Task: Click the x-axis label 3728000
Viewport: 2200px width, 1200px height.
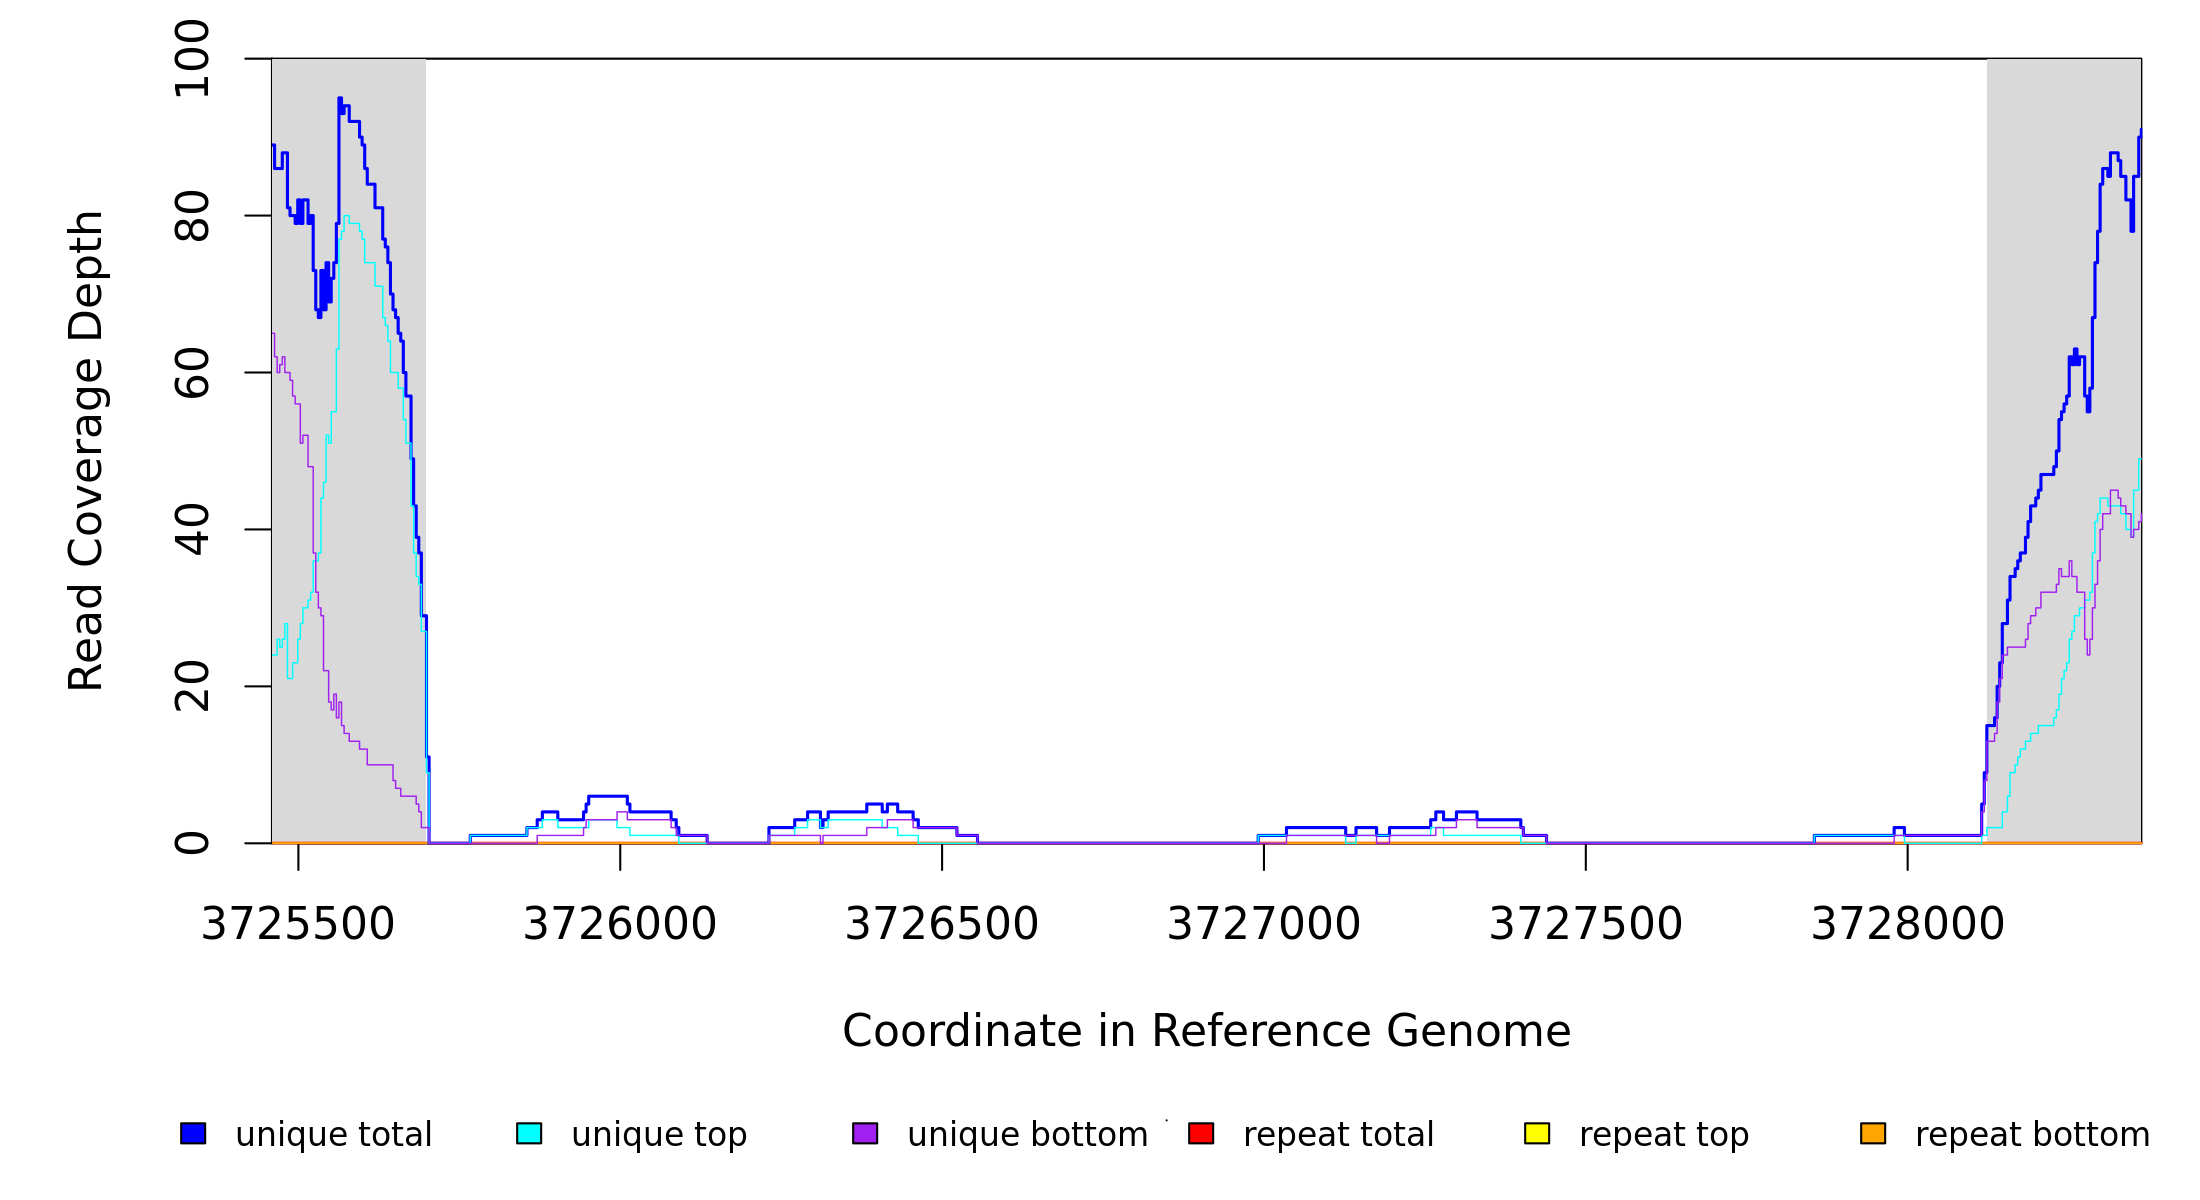Action: [1908, 924]
